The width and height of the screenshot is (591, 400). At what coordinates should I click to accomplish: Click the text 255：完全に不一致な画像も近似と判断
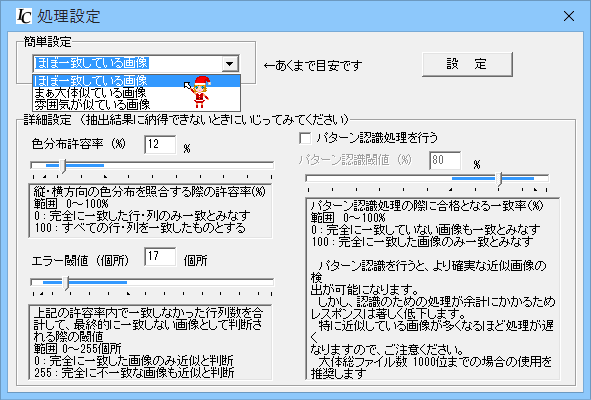[x=134, y=373]
